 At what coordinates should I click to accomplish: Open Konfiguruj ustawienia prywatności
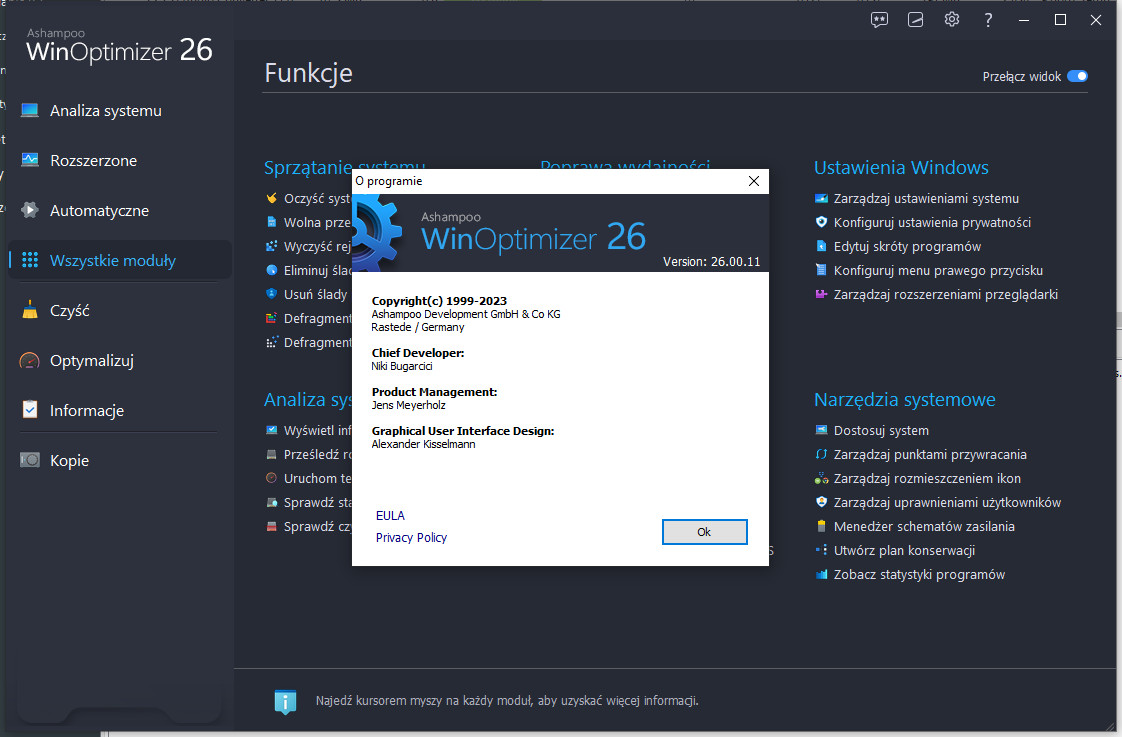(x=932, y=223)
